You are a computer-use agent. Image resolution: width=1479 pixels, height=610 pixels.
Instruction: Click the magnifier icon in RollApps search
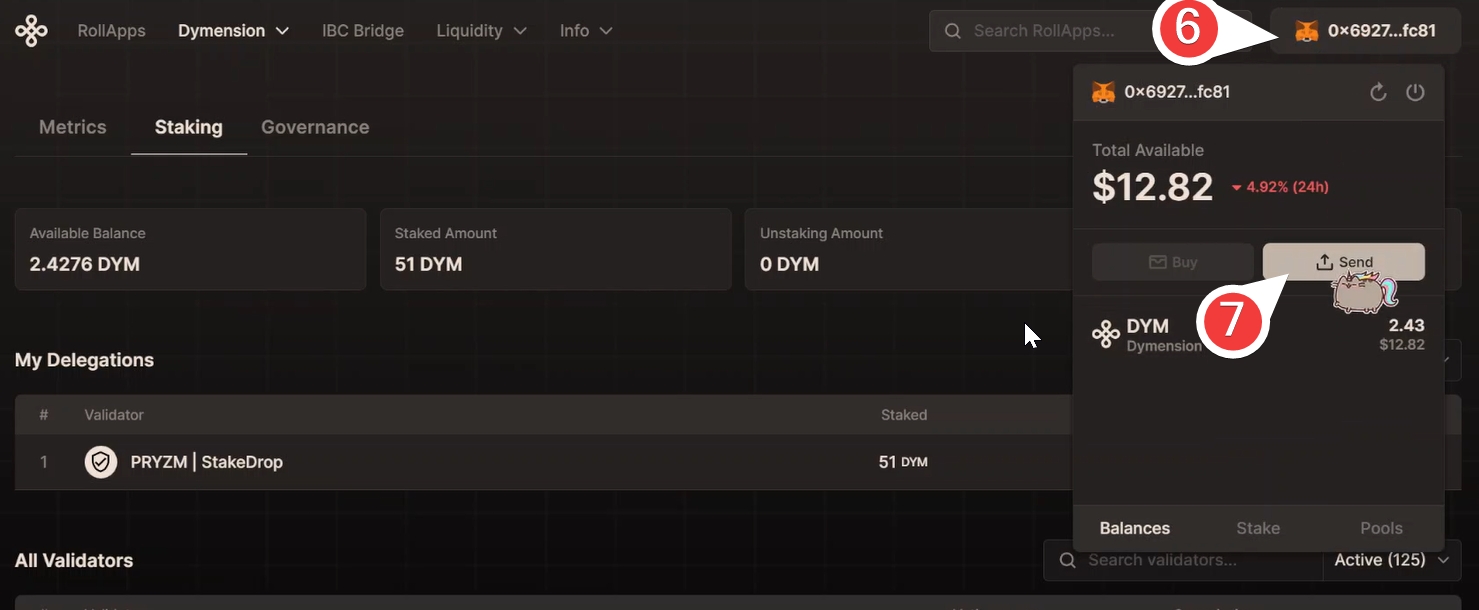(954, 31)
